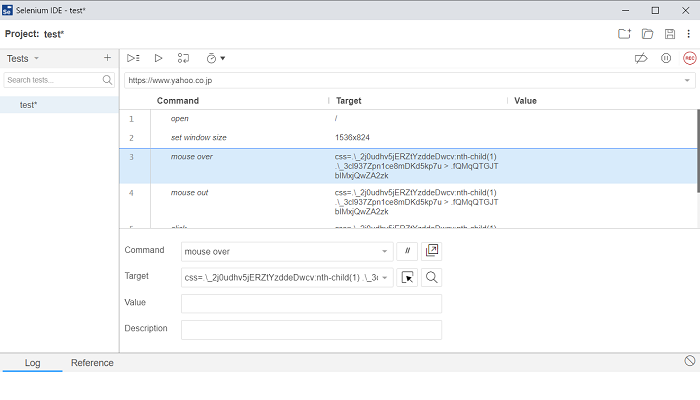Save the project icon
This screenshot has width=700, height=400.
coord(670,34)
